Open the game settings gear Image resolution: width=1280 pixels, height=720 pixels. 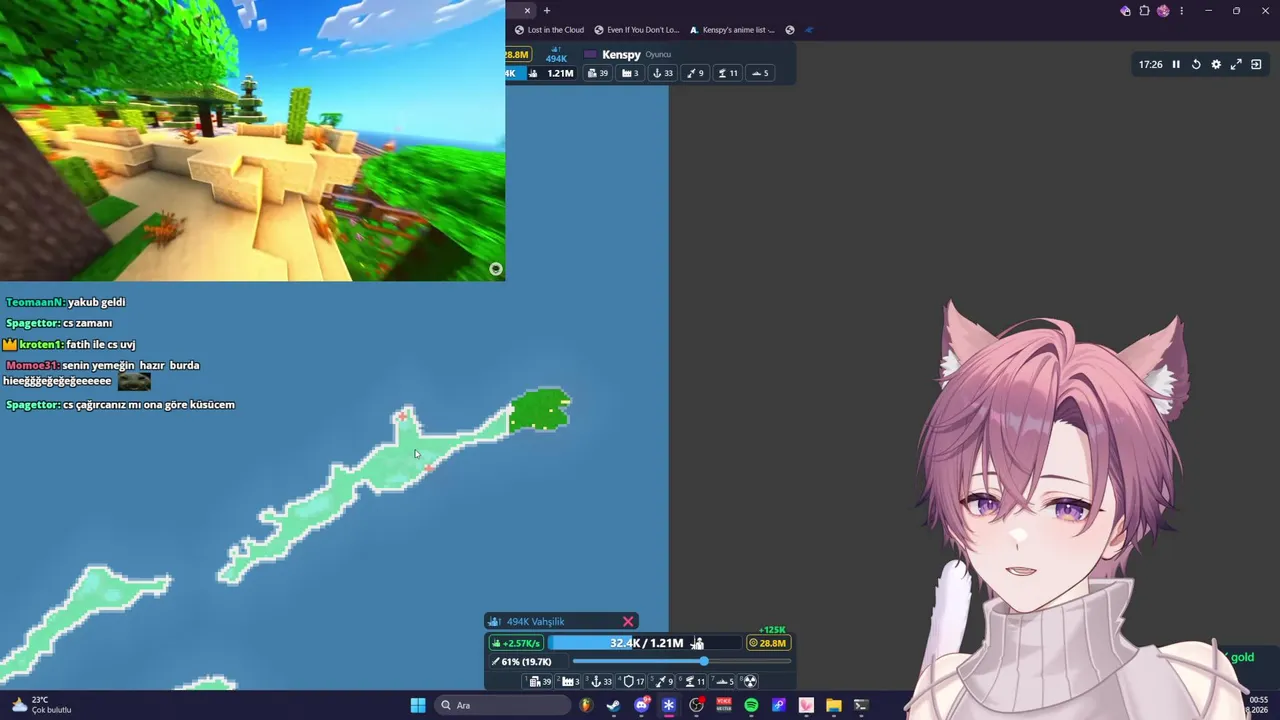(x=1216, y=64)
